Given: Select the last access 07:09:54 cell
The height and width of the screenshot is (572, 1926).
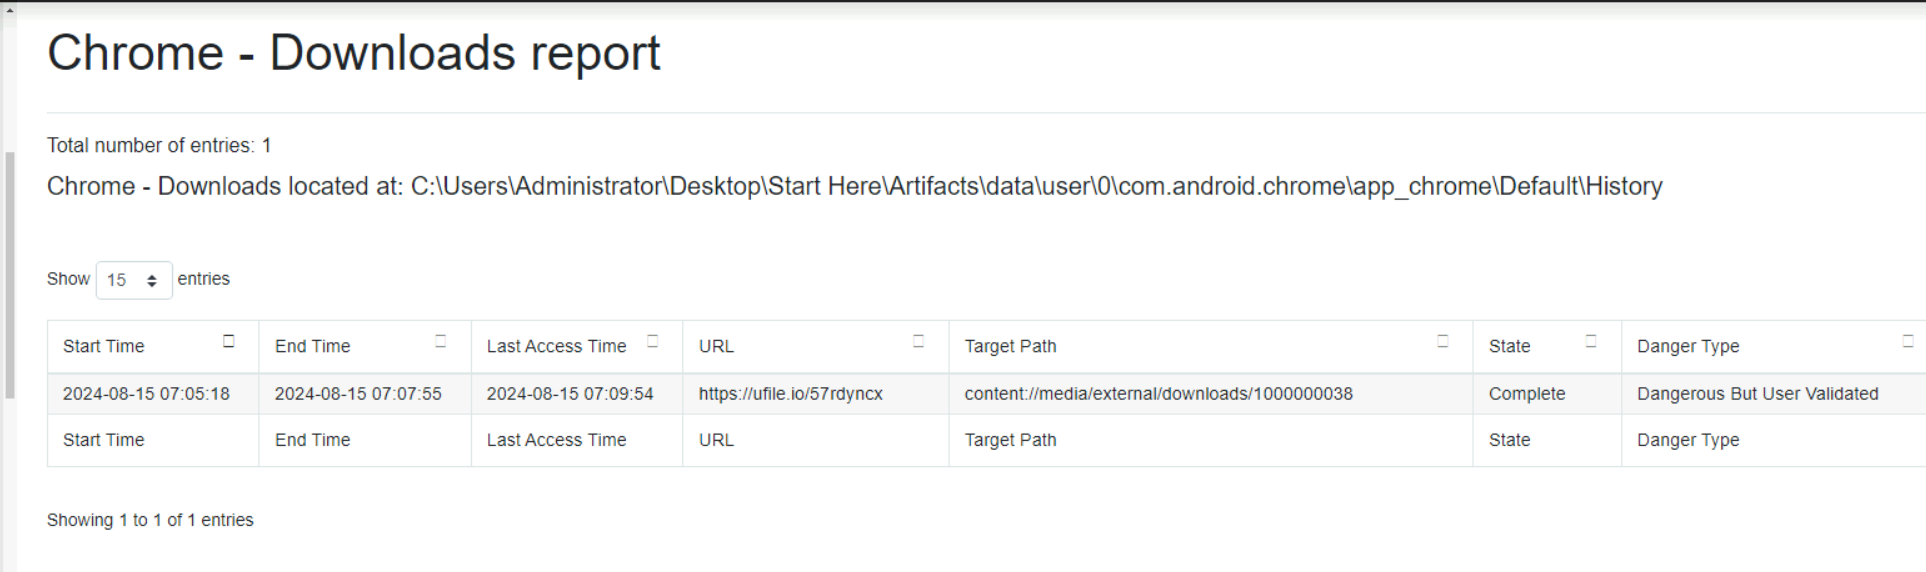Looking at the screenshot, I should point(570,394).
